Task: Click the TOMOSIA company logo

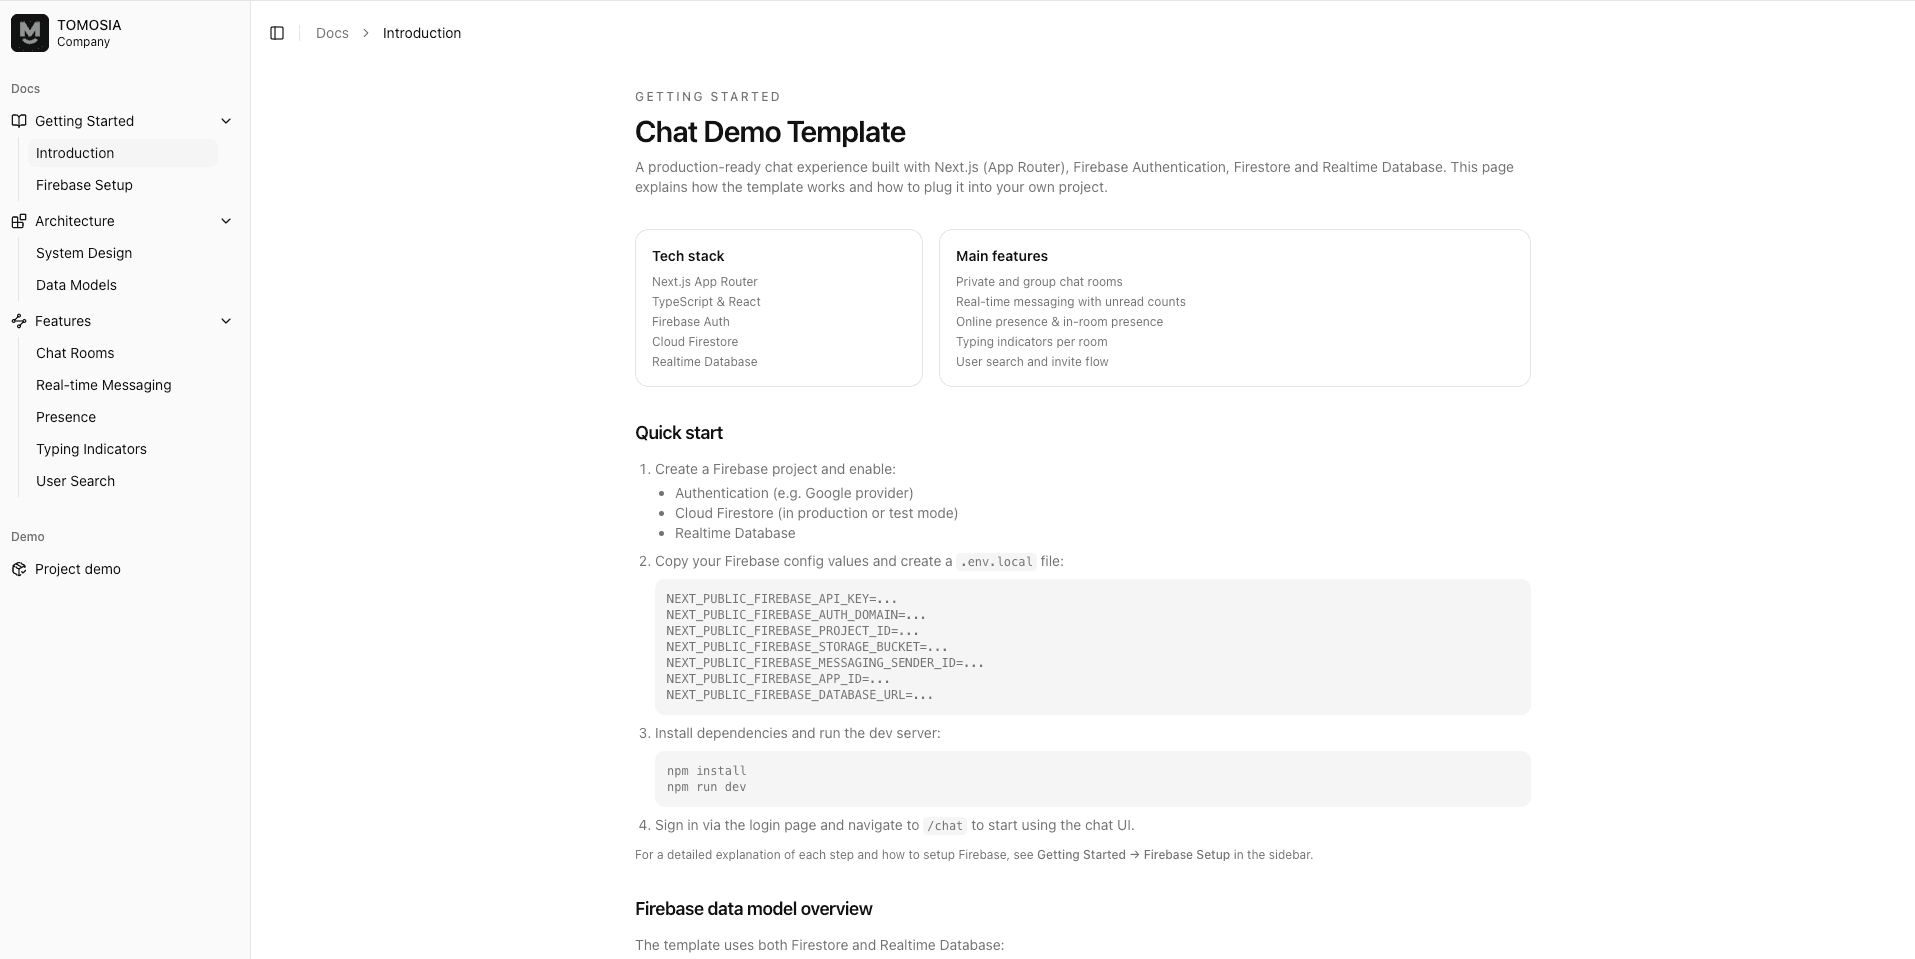Action: click(x=30, y=33)
